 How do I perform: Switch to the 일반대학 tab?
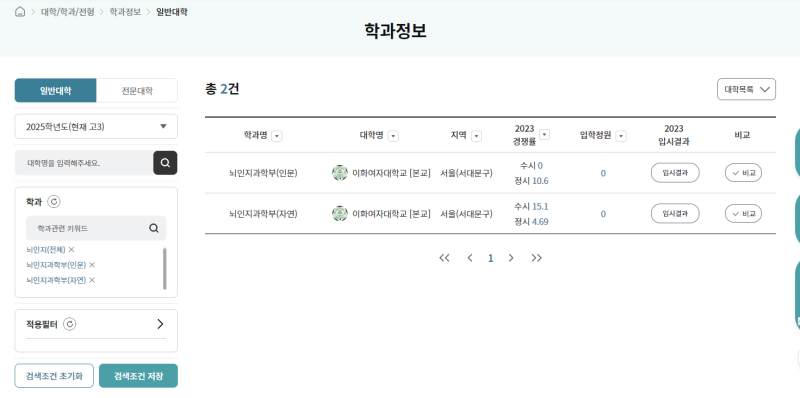point(56,91)
